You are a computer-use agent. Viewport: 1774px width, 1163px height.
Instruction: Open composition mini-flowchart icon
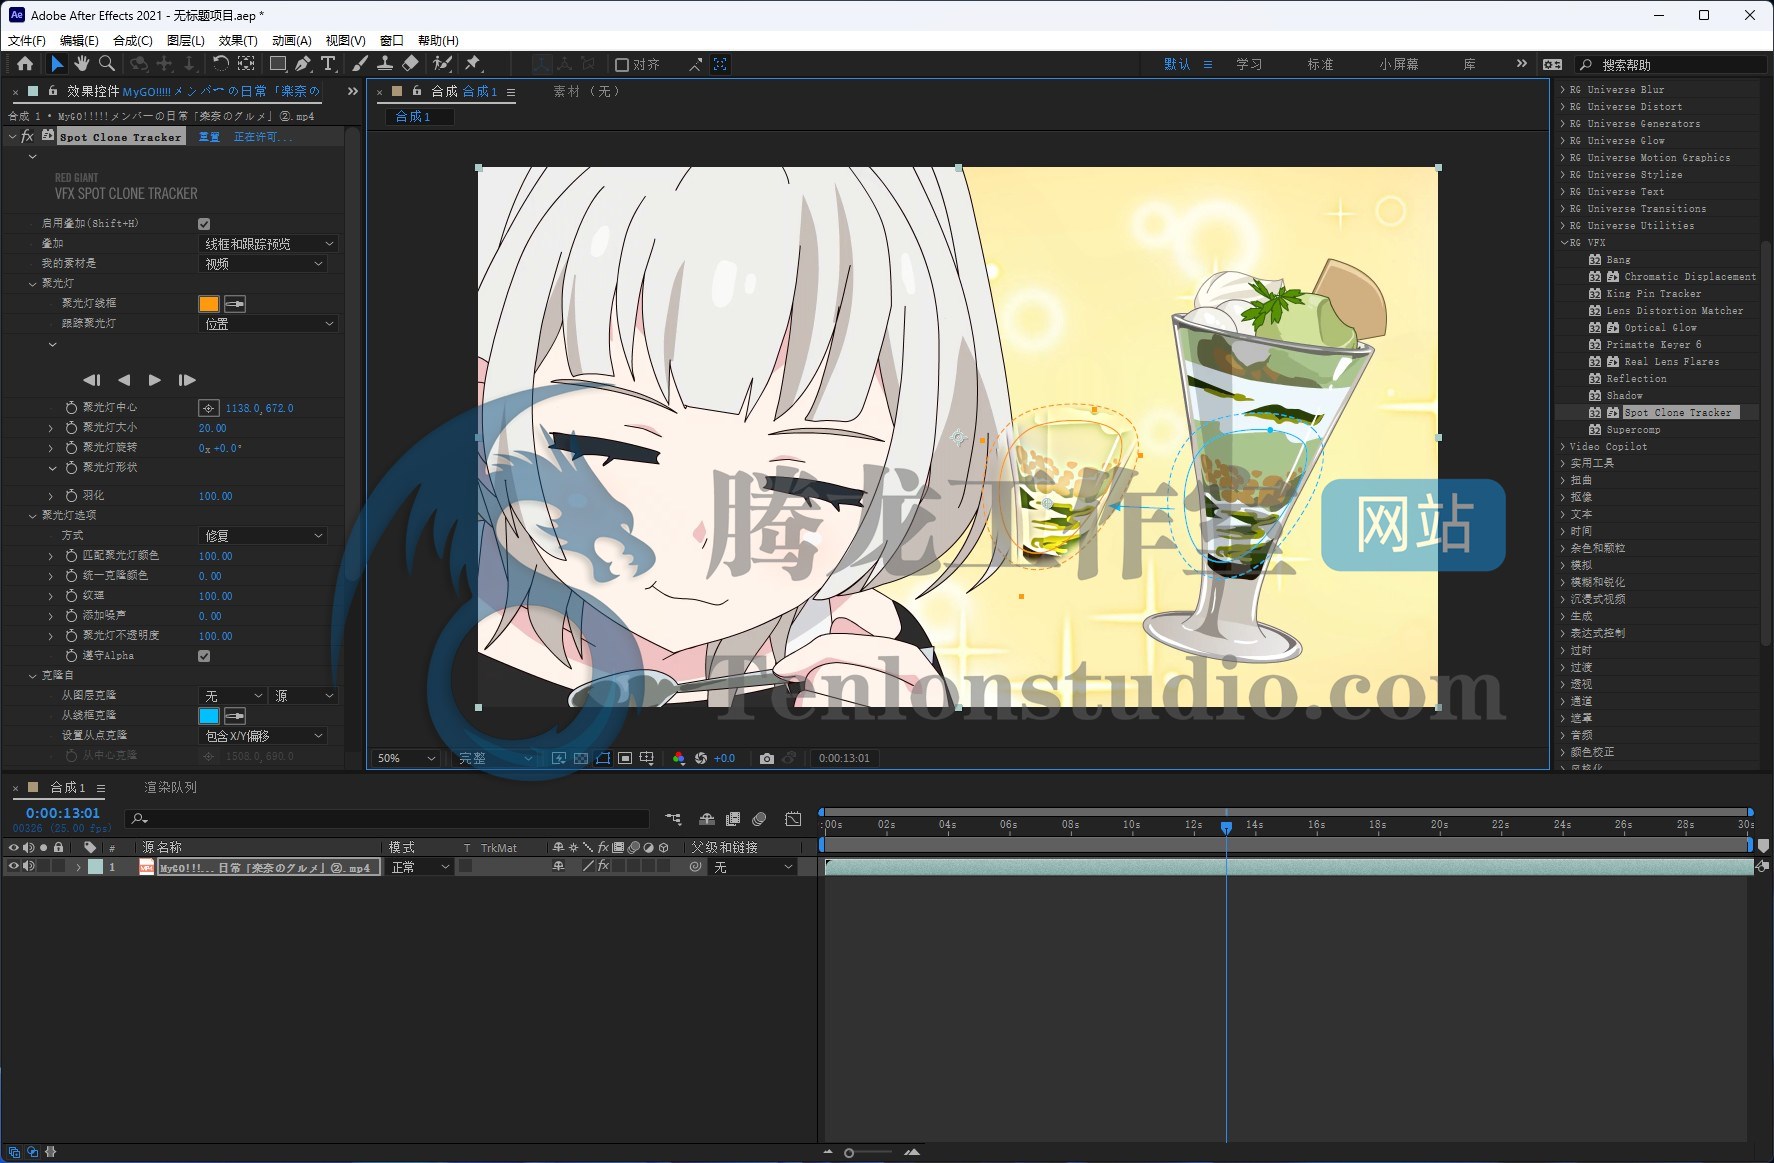click(673, 819)
